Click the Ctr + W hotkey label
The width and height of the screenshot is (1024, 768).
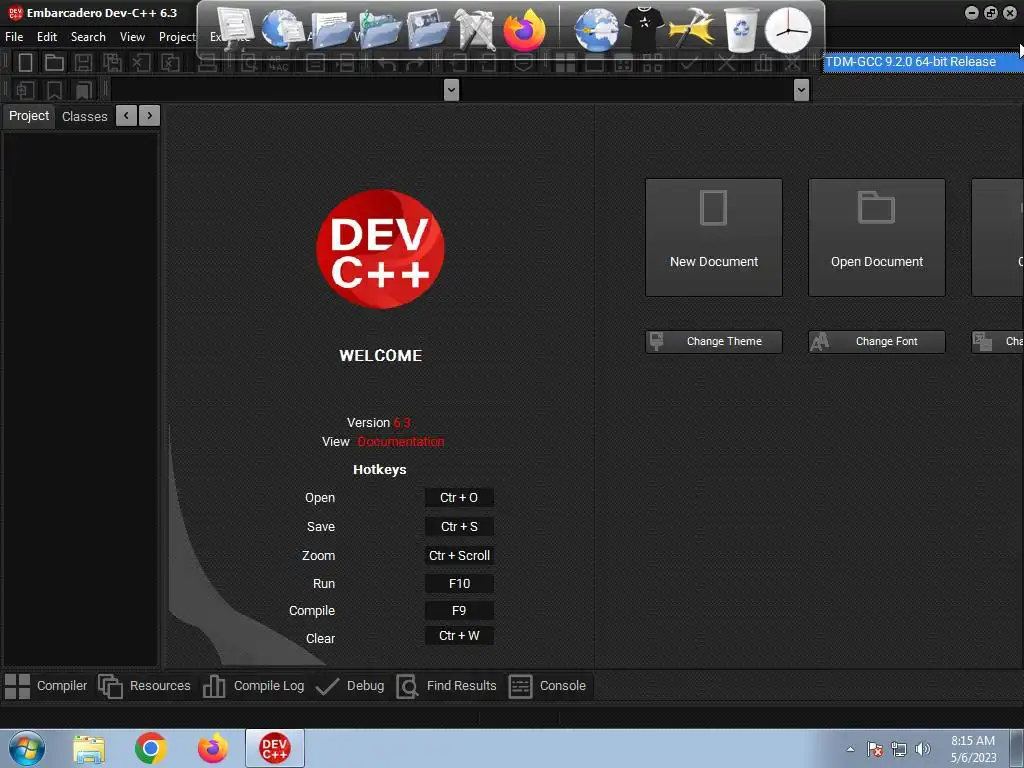(x=459, y=636)
